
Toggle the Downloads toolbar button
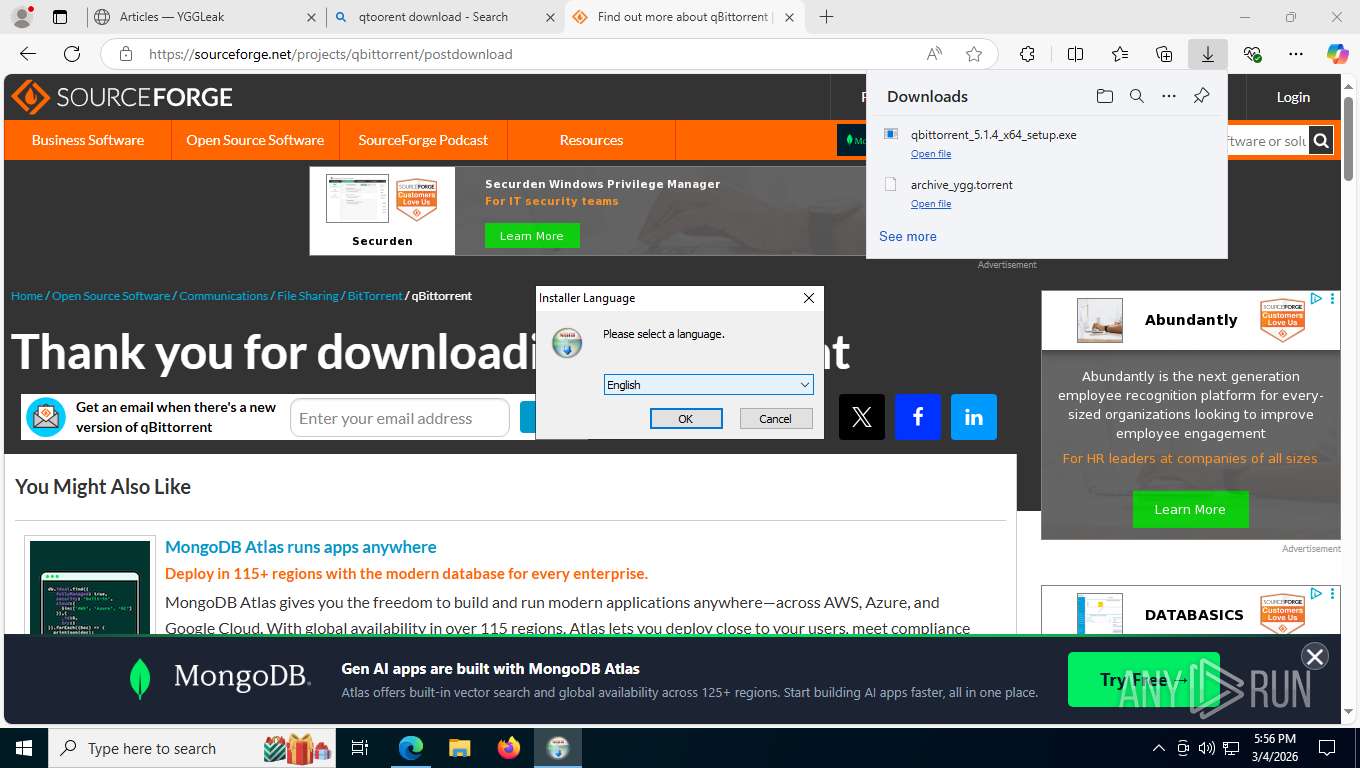point(1208,54)
